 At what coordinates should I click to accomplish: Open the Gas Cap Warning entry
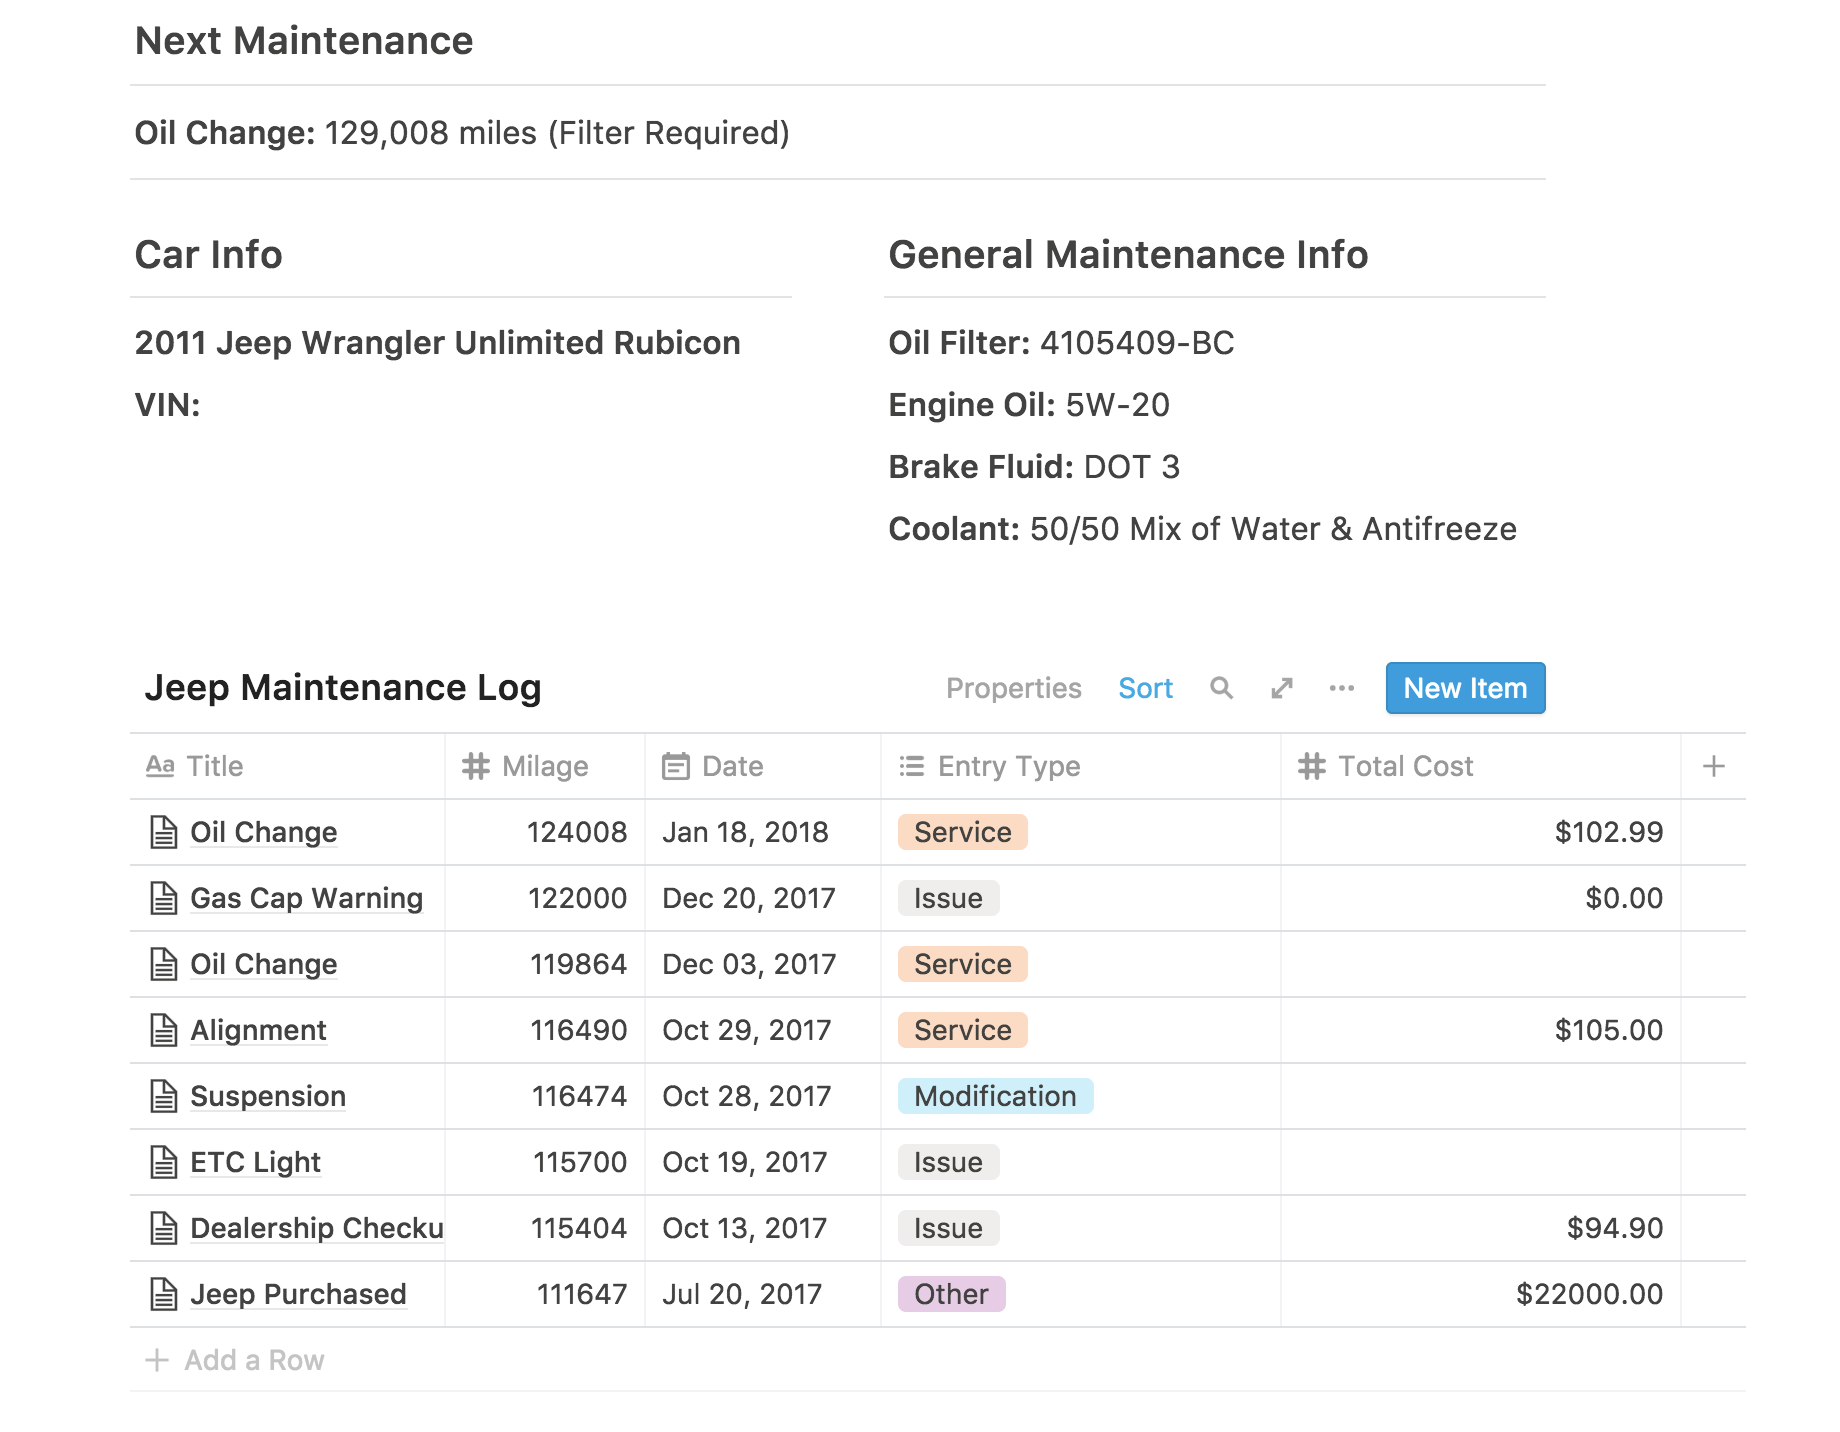coord(306,898)
